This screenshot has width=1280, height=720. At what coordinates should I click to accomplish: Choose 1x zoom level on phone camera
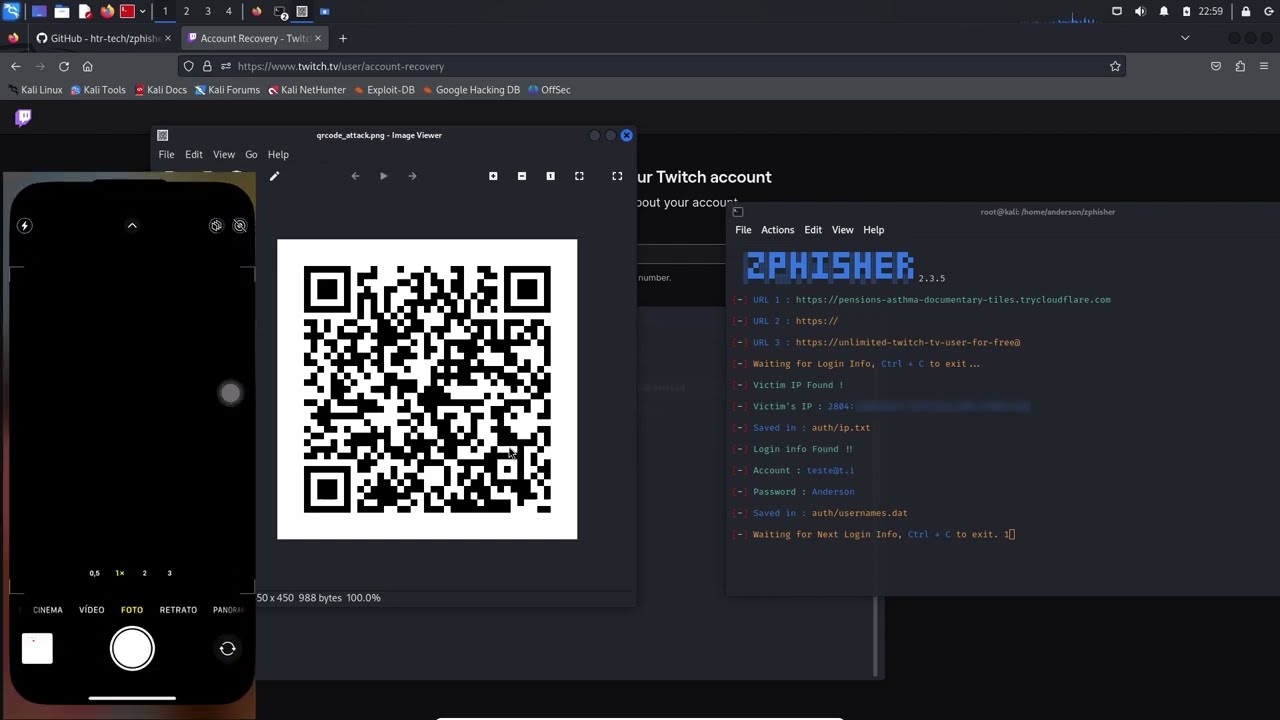tap(120, 573)
